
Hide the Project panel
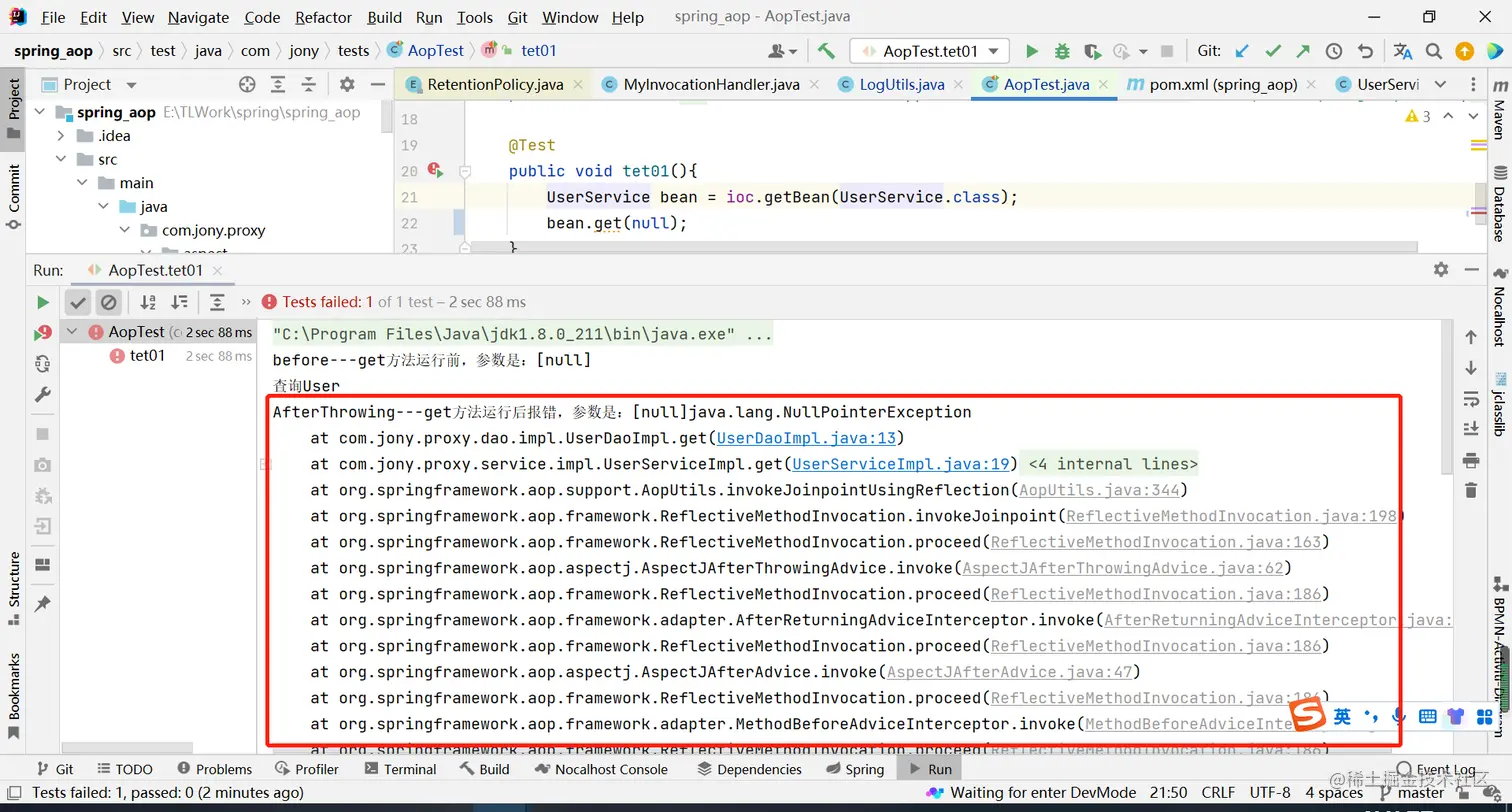[x=377, y=84]
